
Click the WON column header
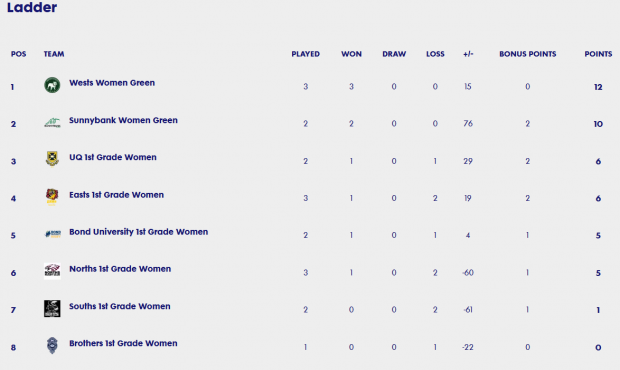tap(351, 54)
